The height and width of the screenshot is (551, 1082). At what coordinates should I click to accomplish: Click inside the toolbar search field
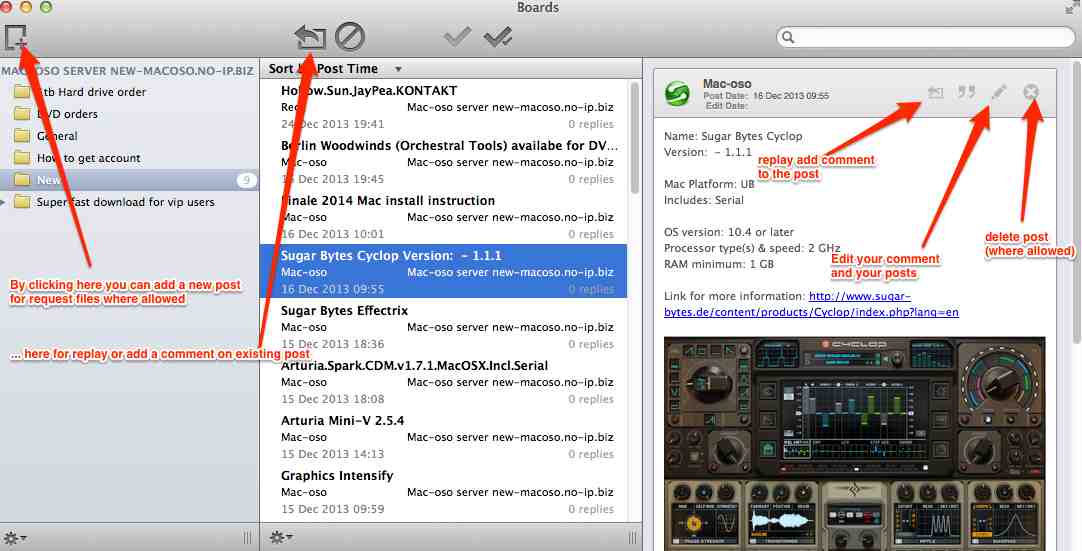[x=925, y=37]
